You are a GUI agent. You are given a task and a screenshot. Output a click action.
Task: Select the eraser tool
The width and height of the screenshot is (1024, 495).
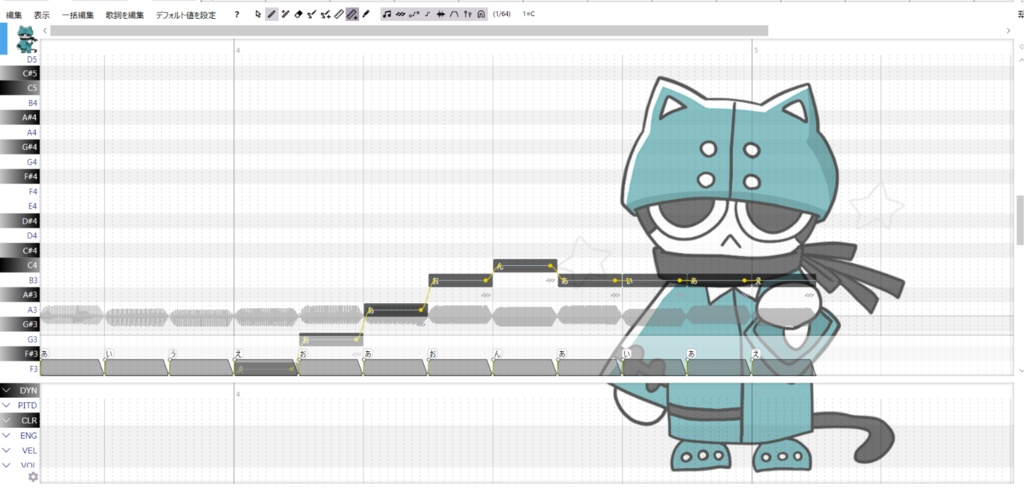298,14
